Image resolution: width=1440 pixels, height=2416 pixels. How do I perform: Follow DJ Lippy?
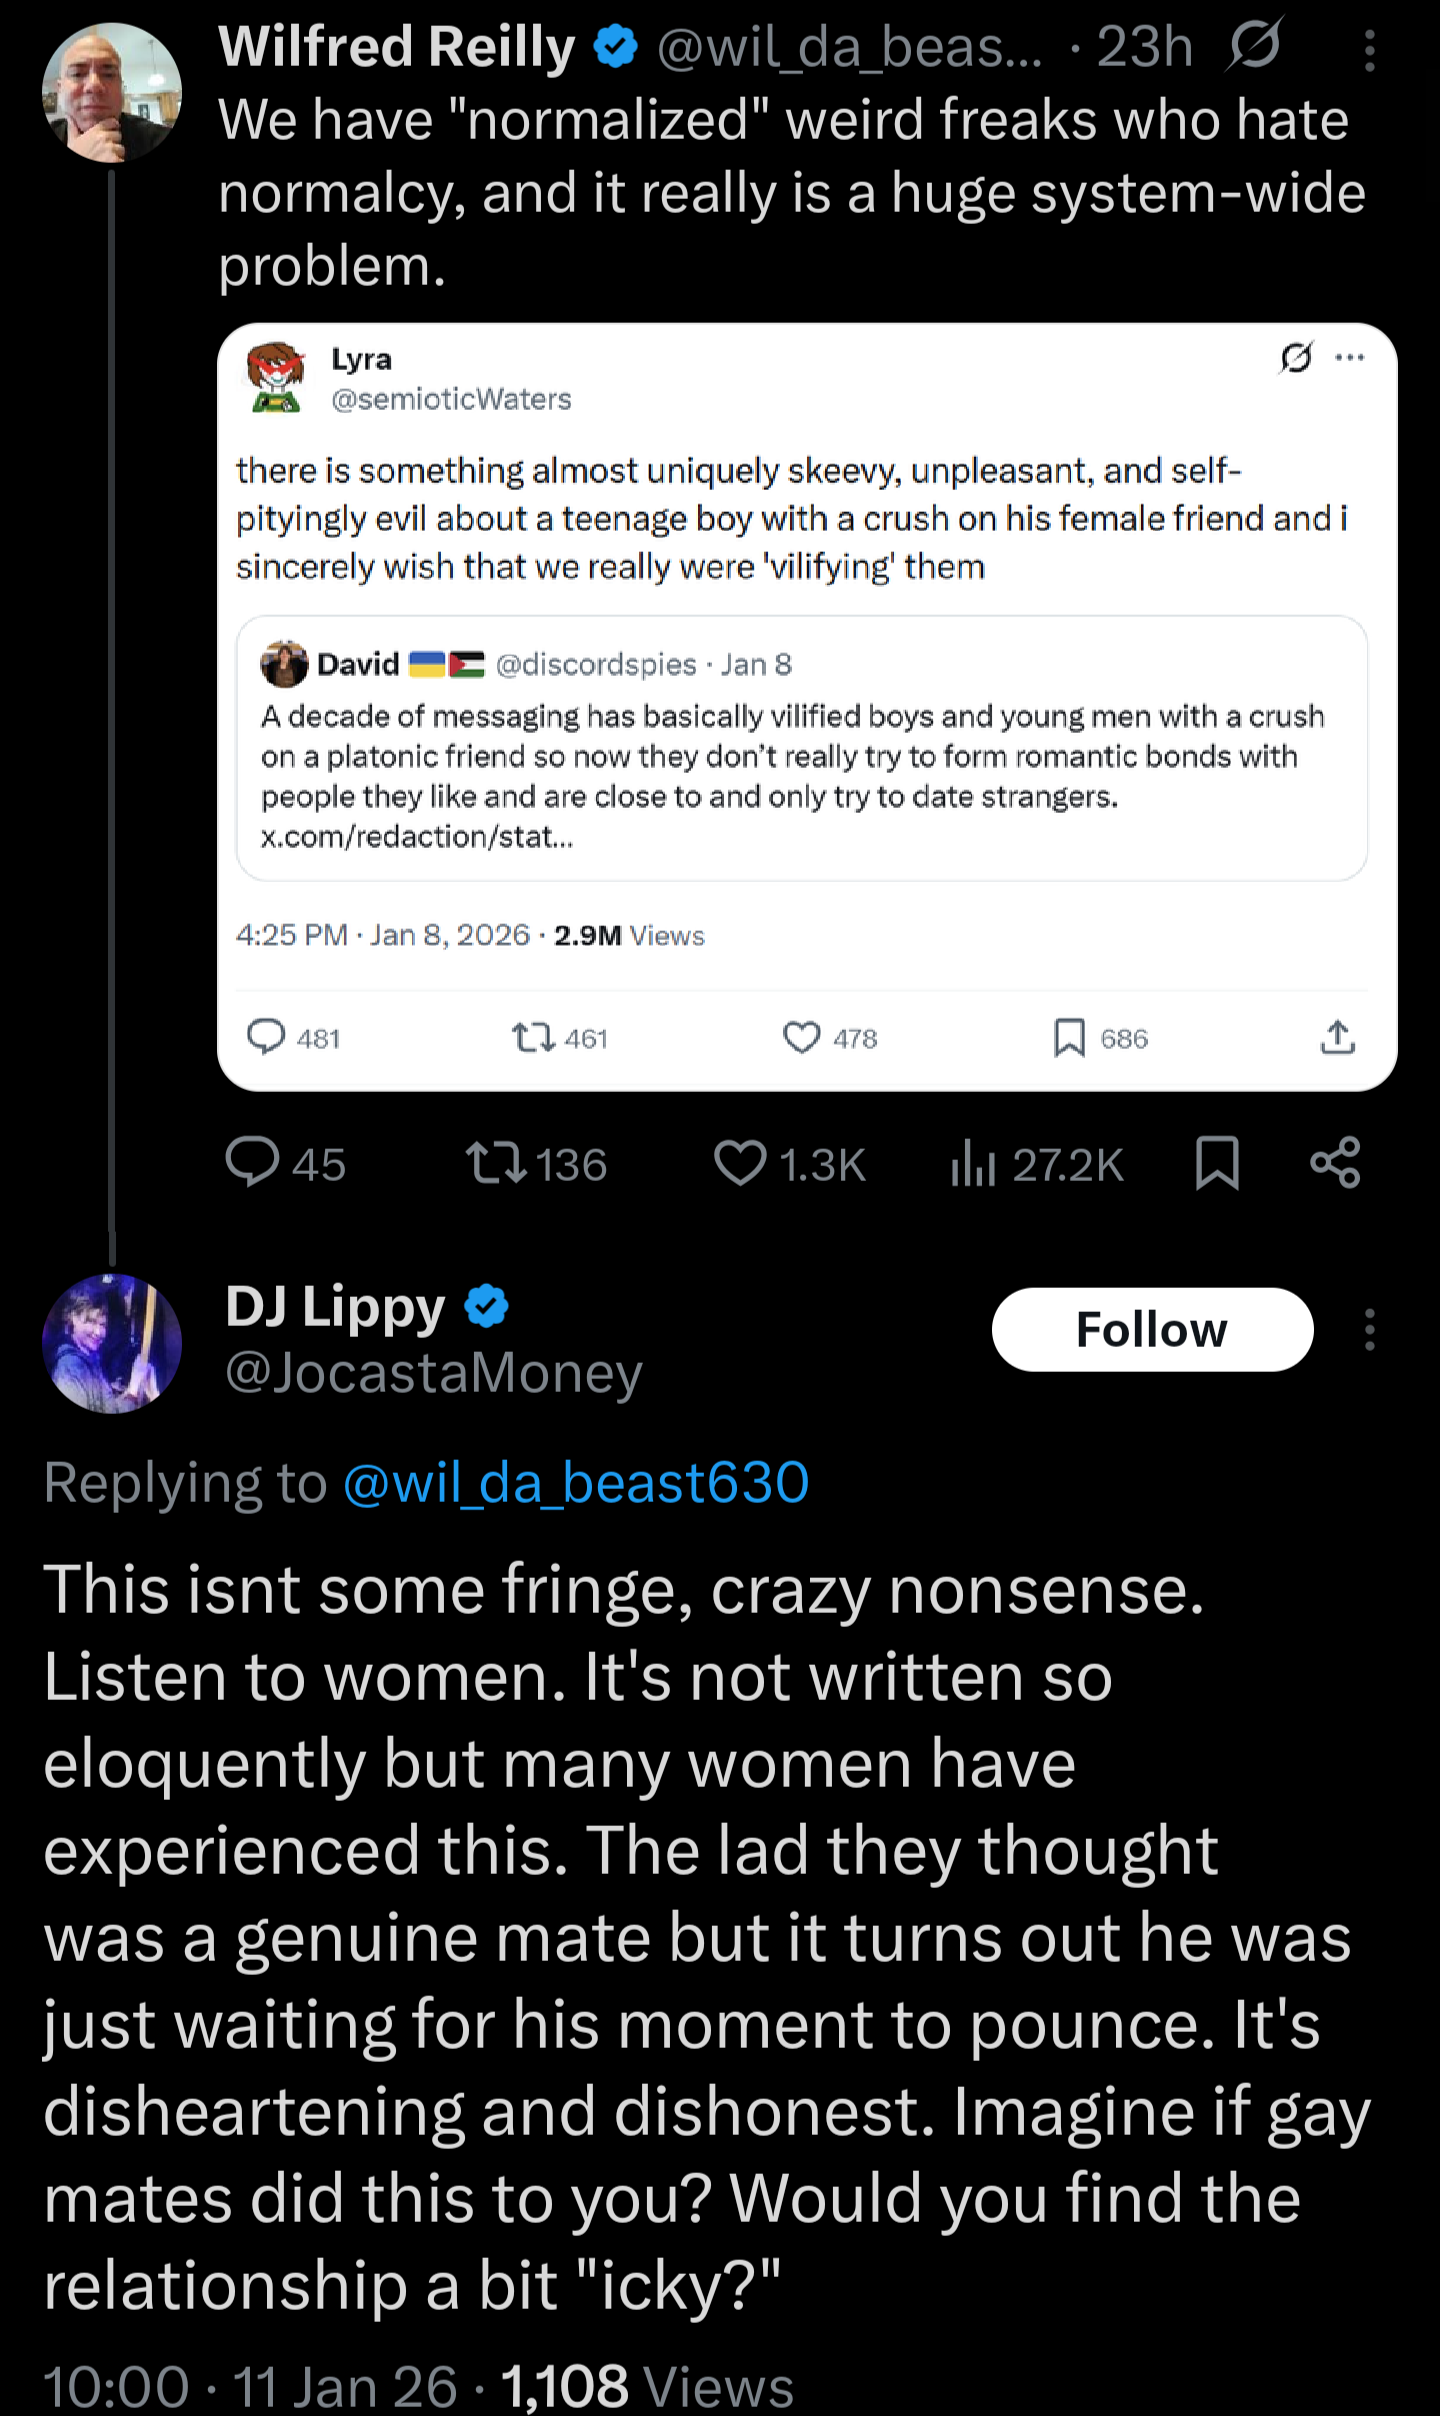[1152, 1329]
